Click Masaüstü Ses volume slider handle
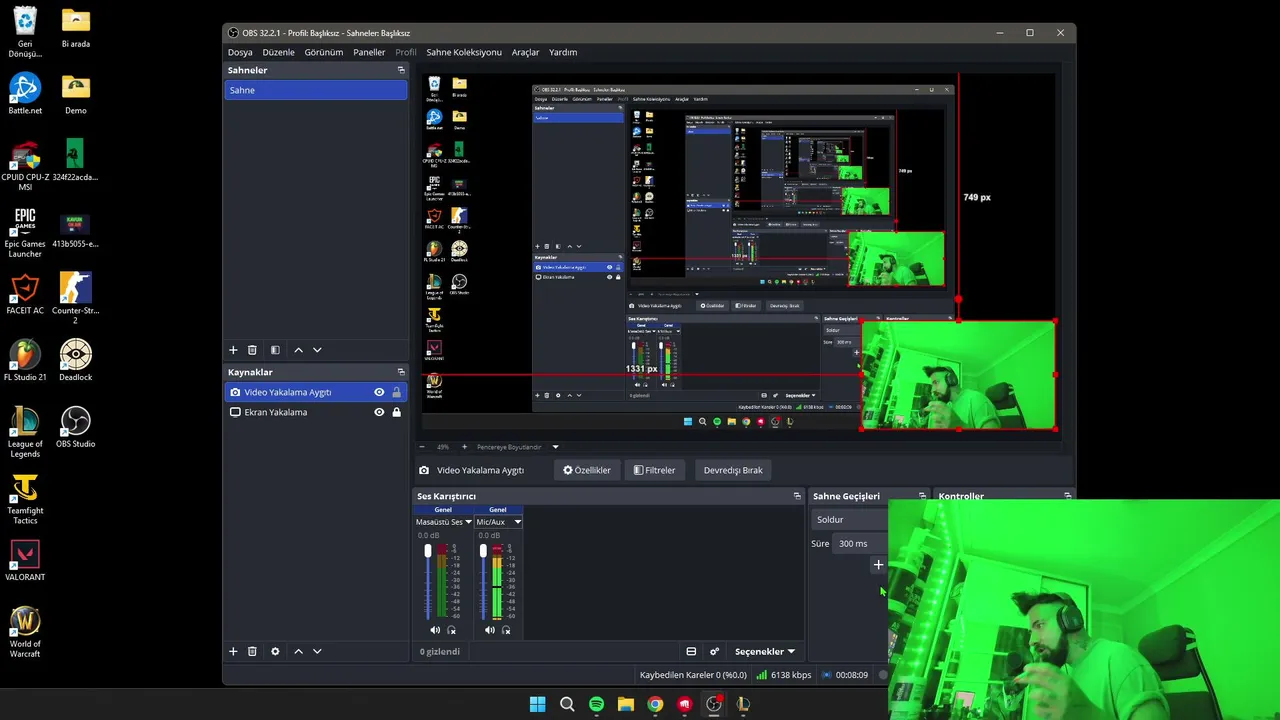 [428, 551]
